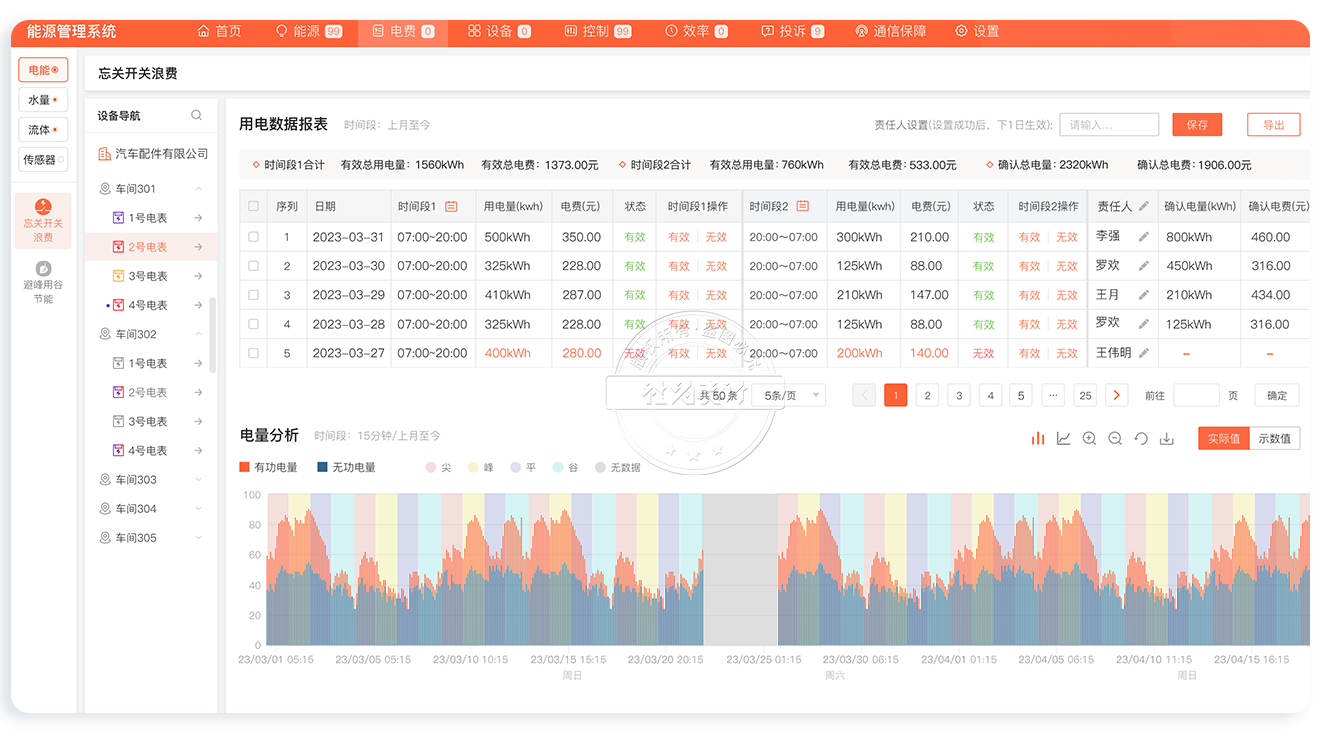Click the 前往 page number input
Image resolution: width=1320 pixels, height=733 pixels.
pyautogui.click(x=1196, y=395)
